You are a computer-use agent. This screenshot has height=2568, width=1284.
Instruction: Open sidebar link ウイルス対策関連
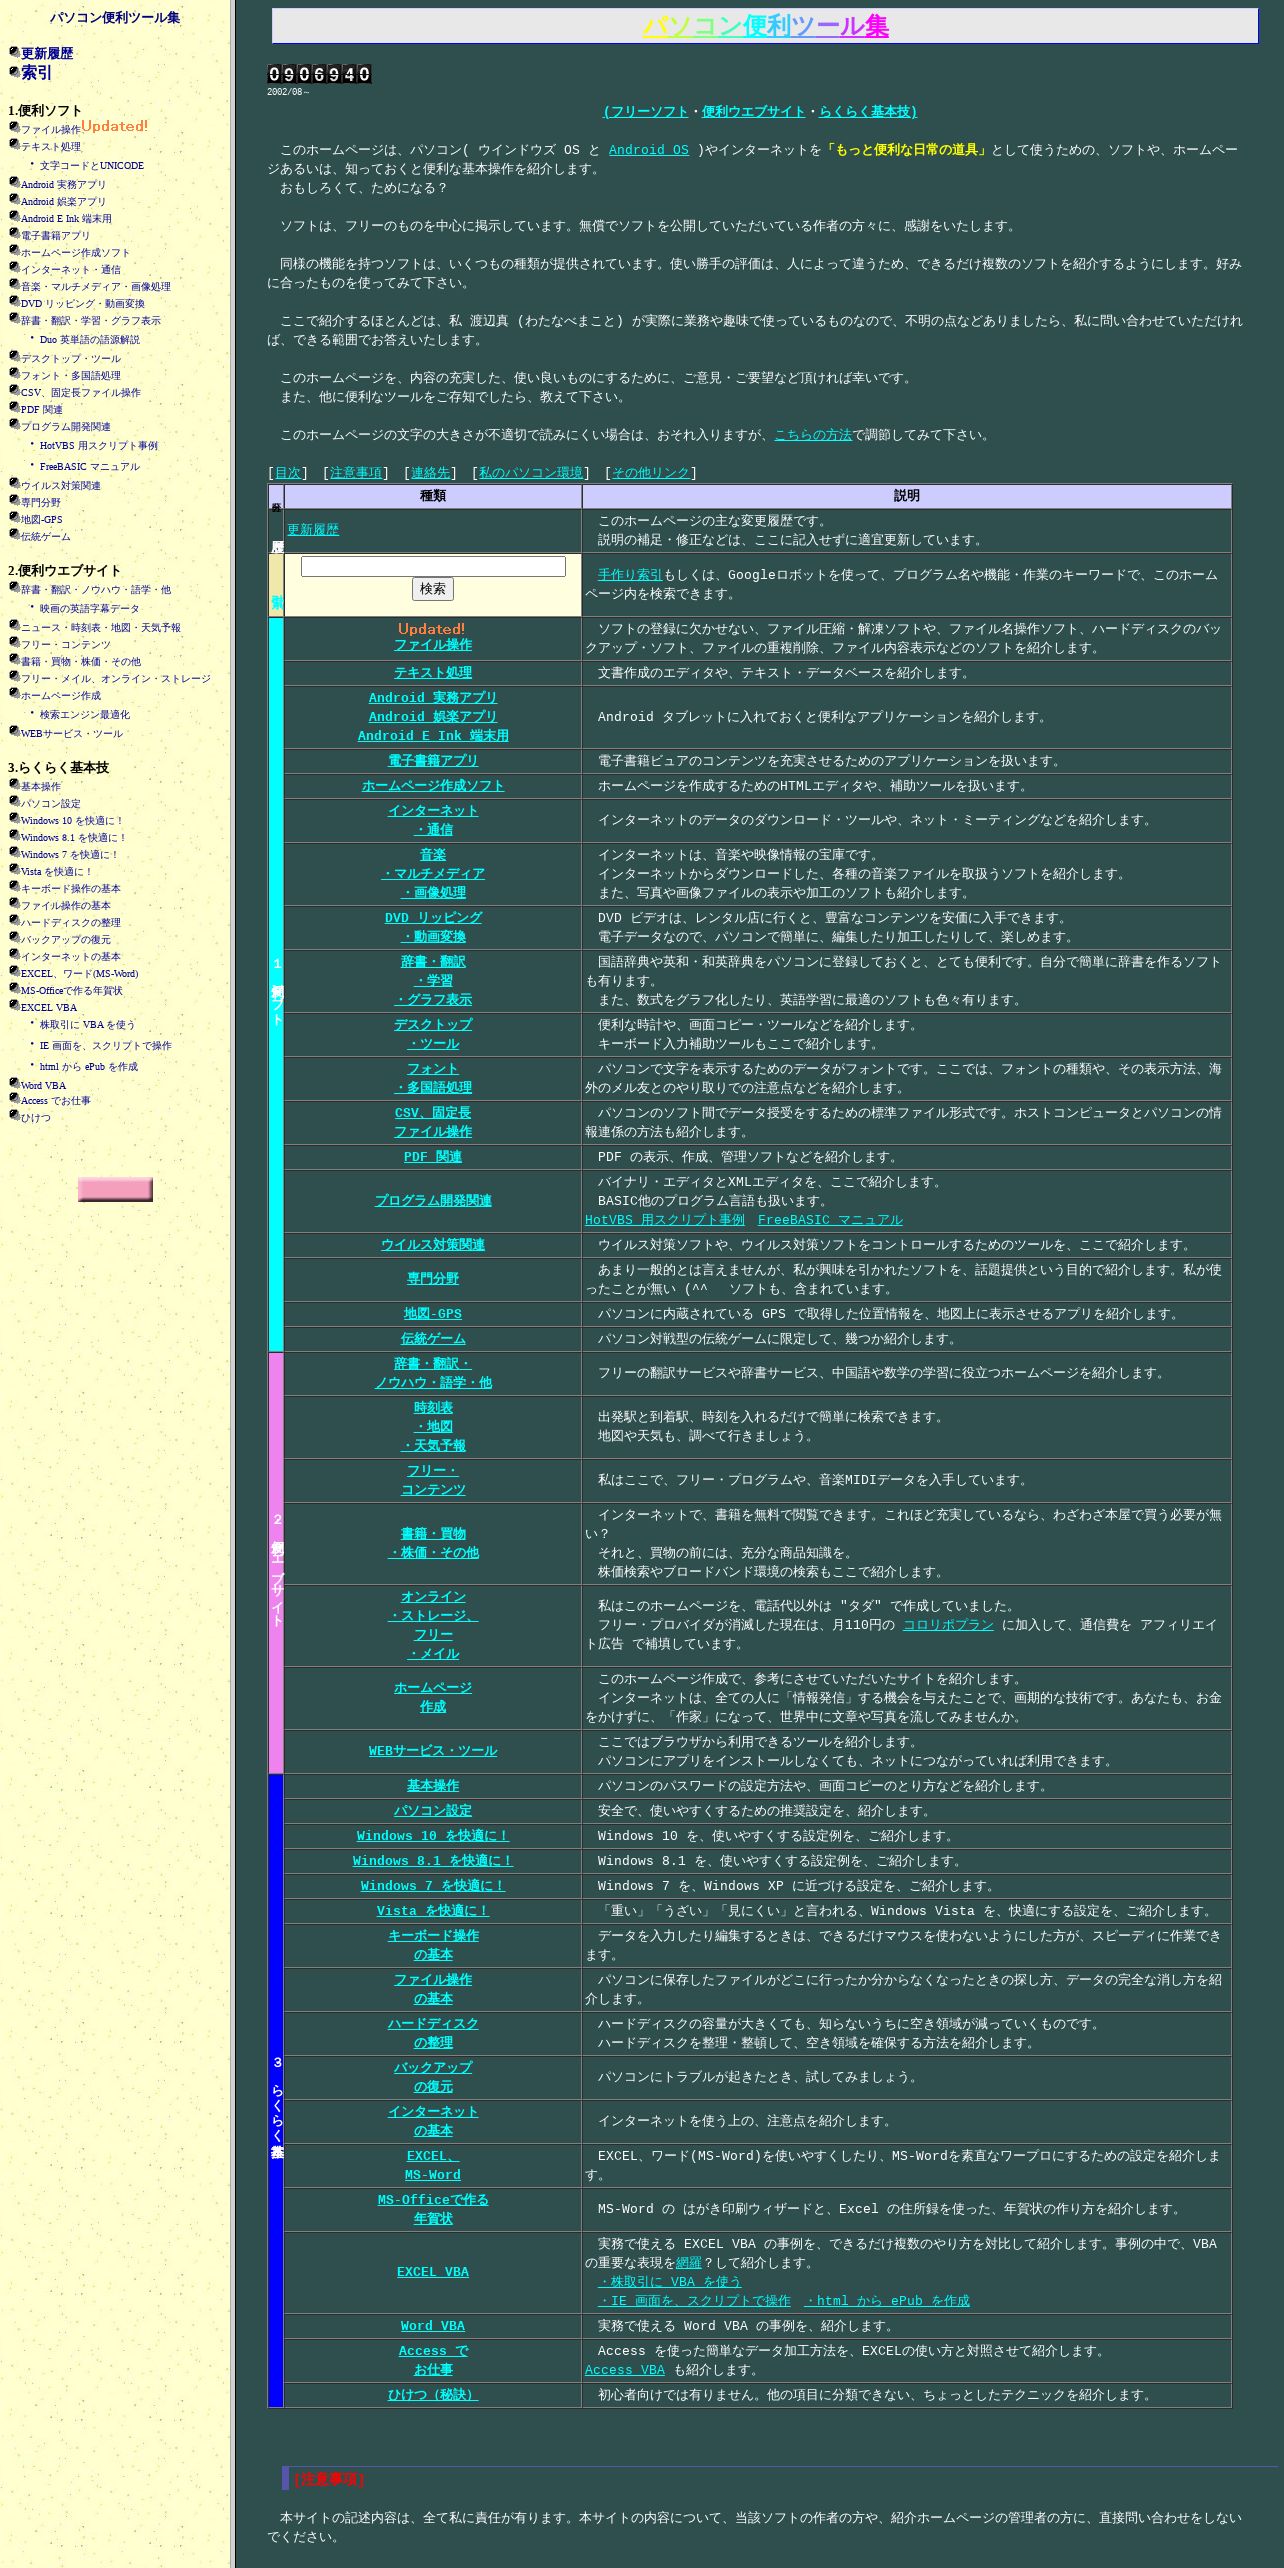click(x=61, y=486)
